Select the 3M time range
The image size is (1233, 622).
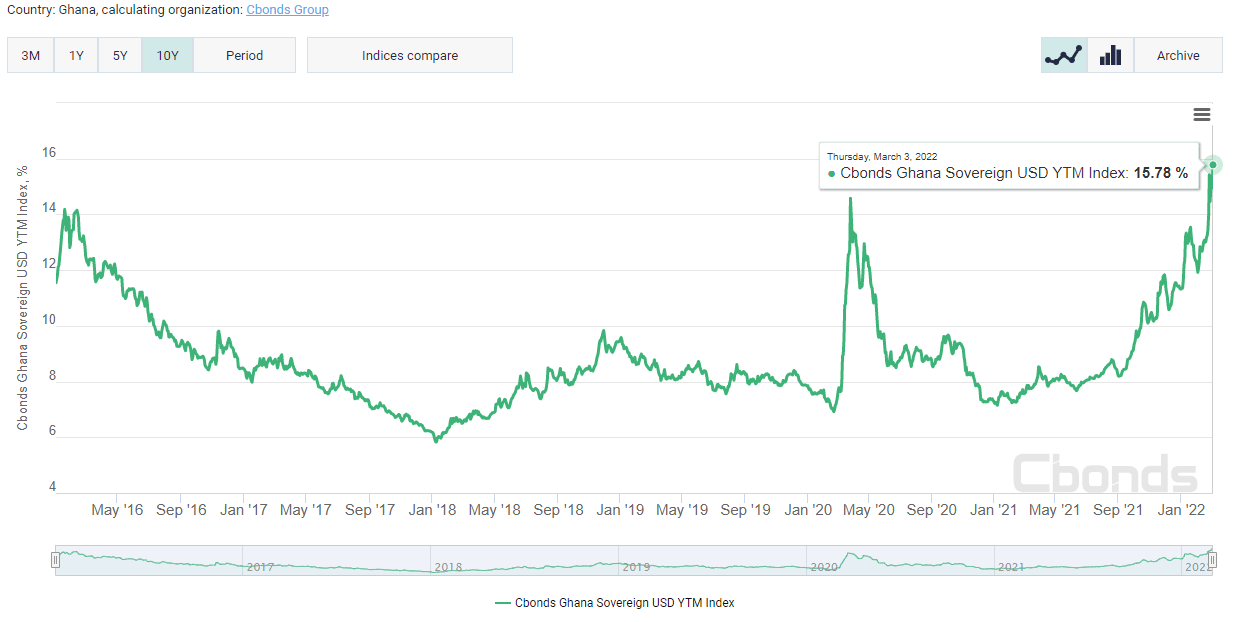(x=31, y=55)
